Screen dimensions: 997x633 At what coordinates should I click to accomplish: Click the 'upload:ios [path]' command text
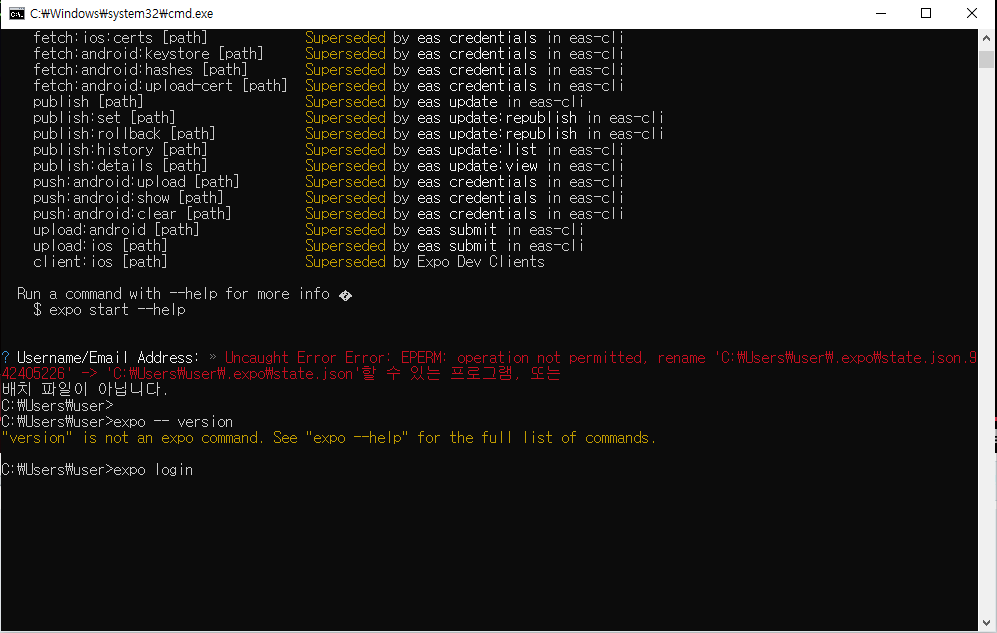pos(100,246)
